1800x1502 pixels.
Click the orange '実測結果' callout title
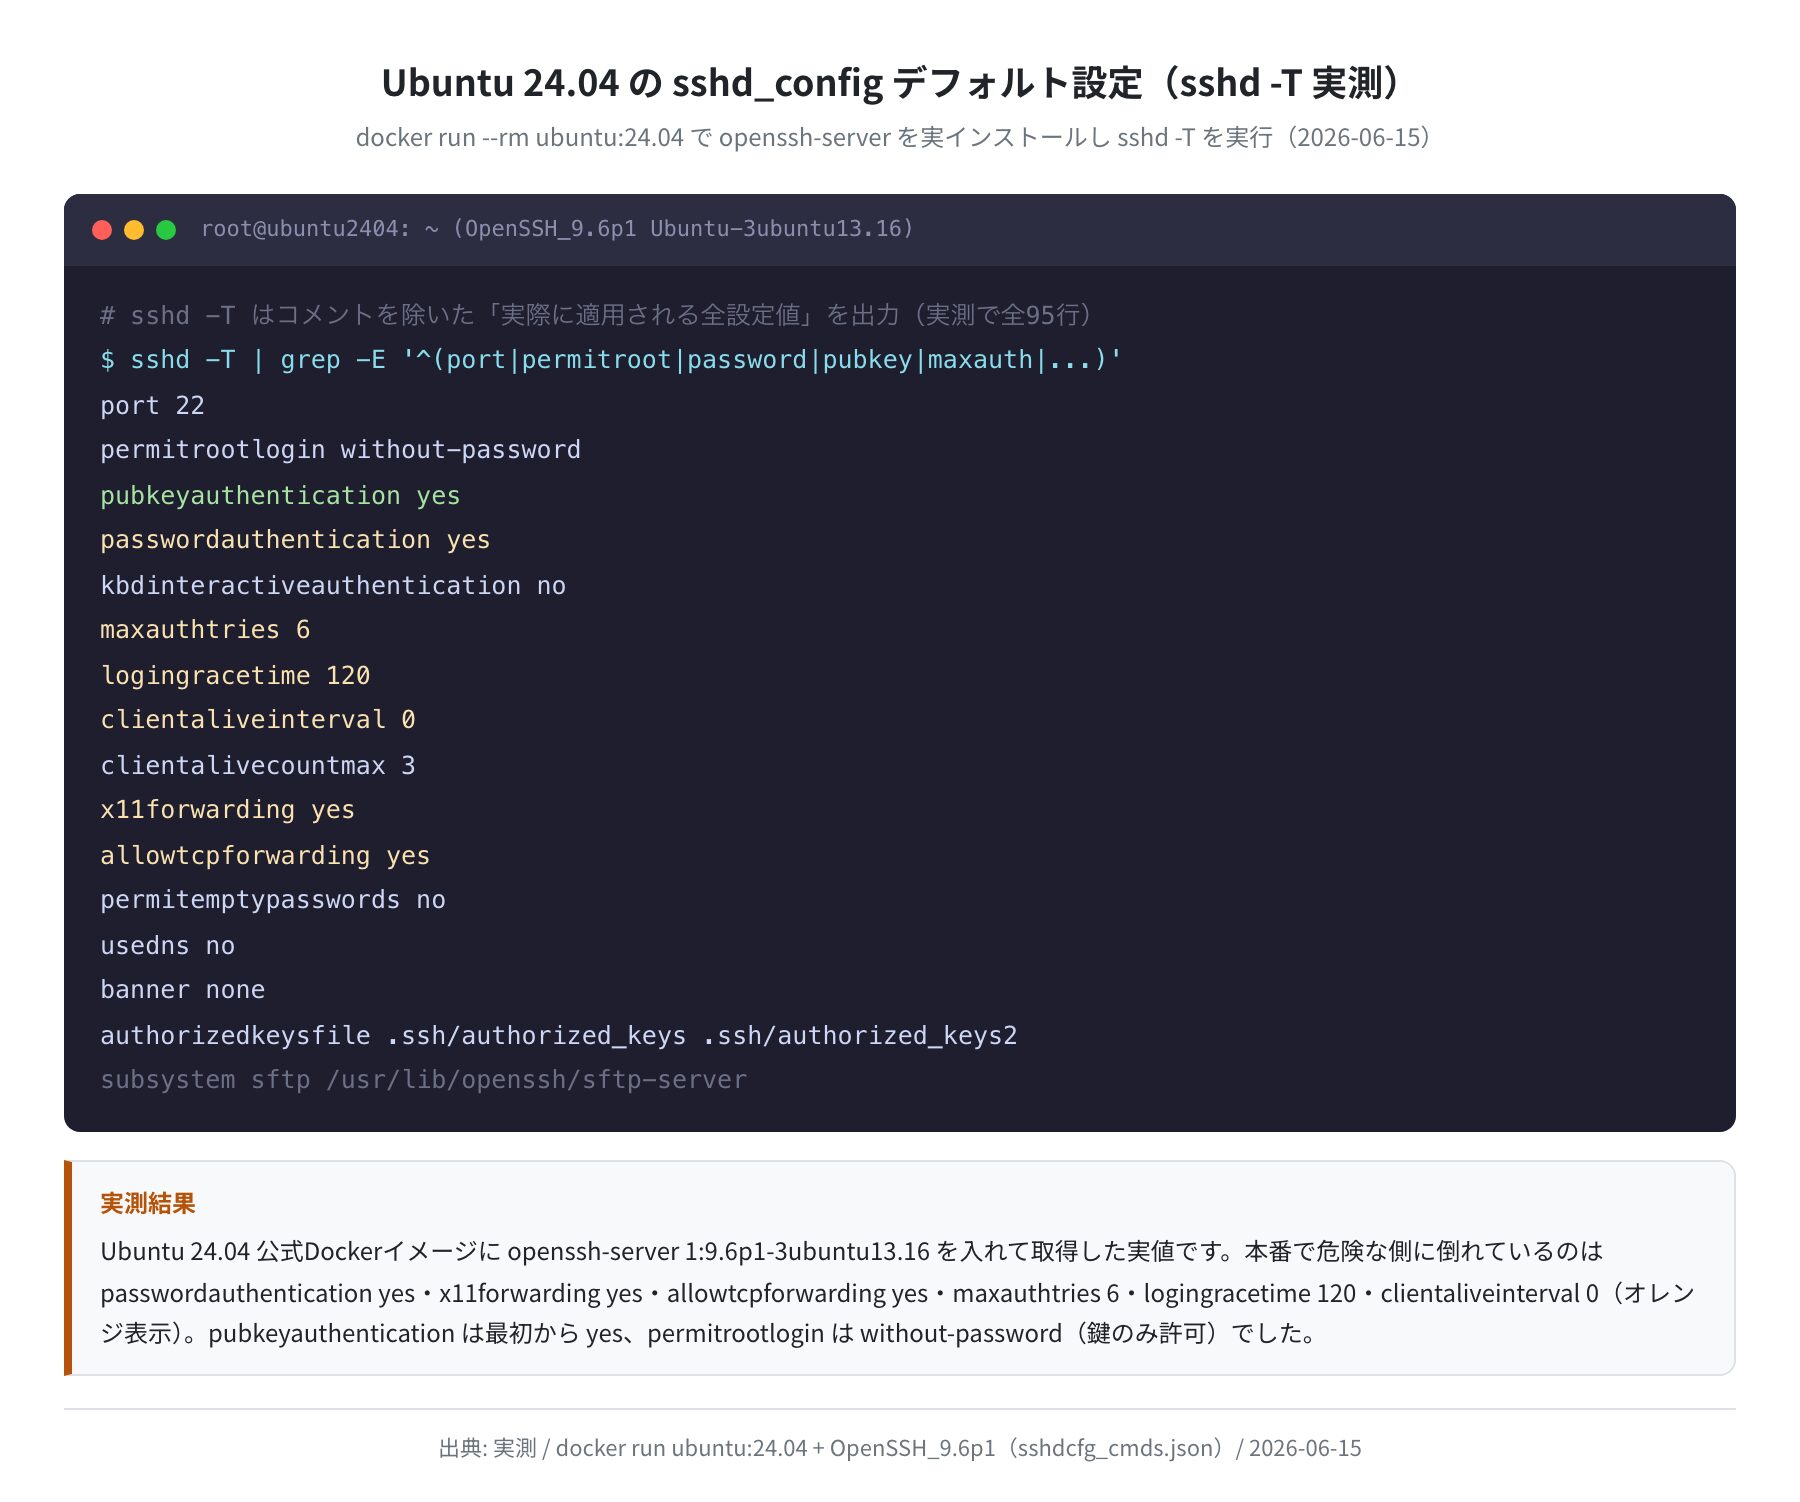148,1203
